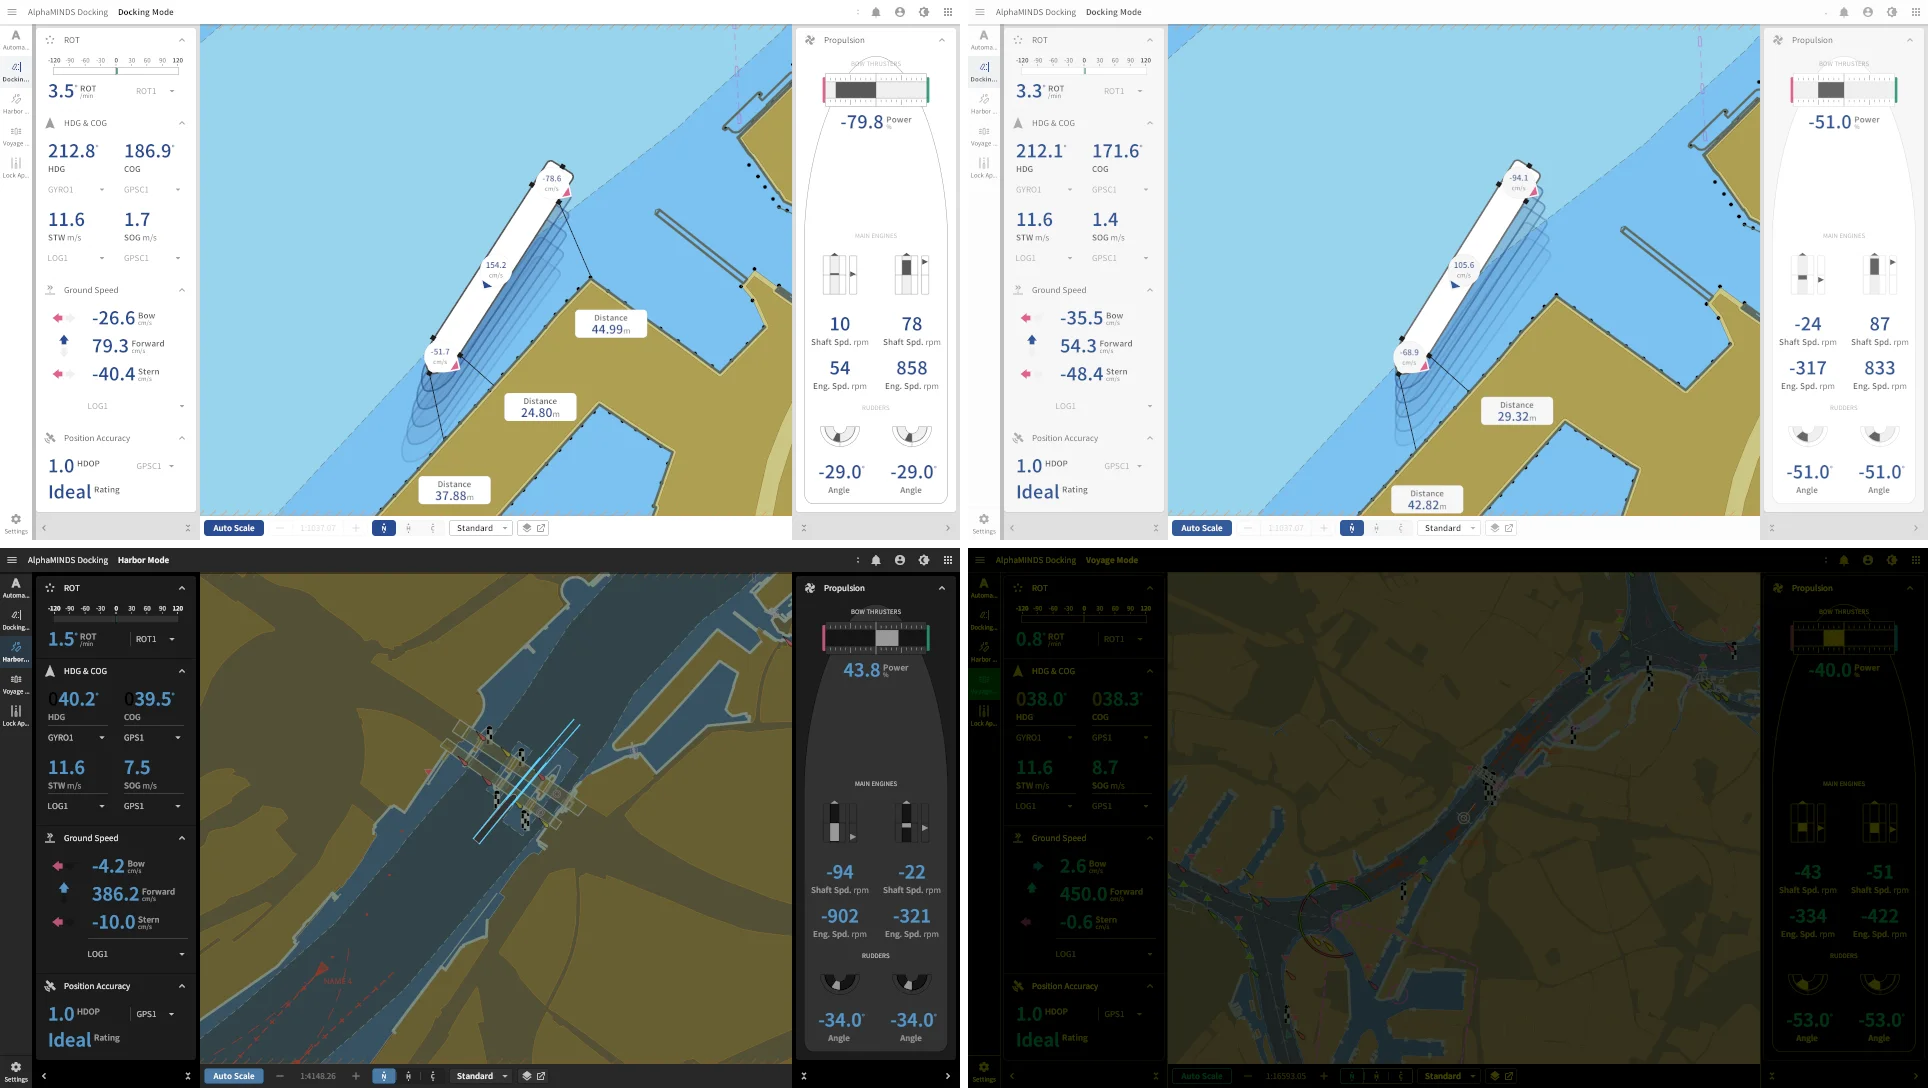Click the Distance 44.99m label on chart
1932x1090 pixels.
coord(610,324)
